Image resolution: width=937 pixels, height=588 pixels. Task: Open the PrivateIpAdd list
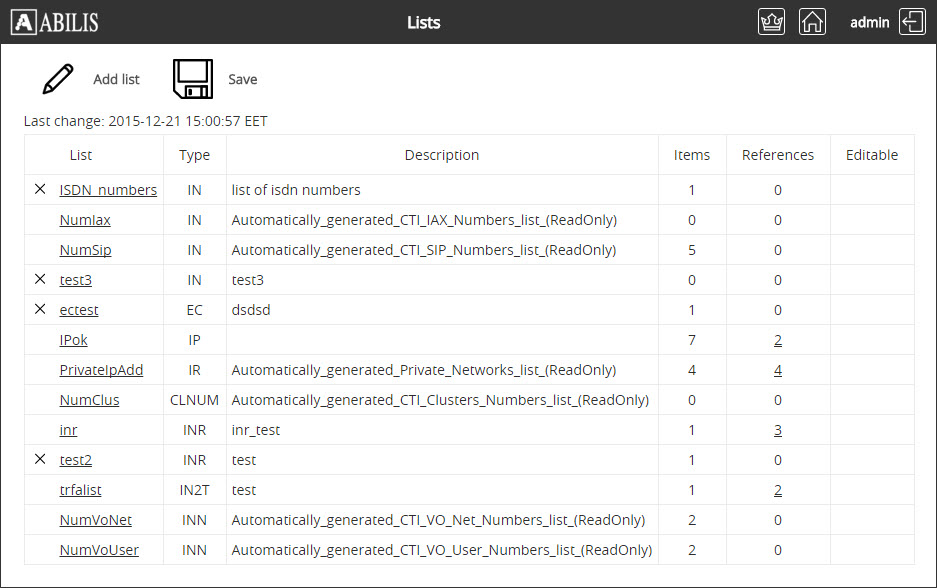coord(101,370)
